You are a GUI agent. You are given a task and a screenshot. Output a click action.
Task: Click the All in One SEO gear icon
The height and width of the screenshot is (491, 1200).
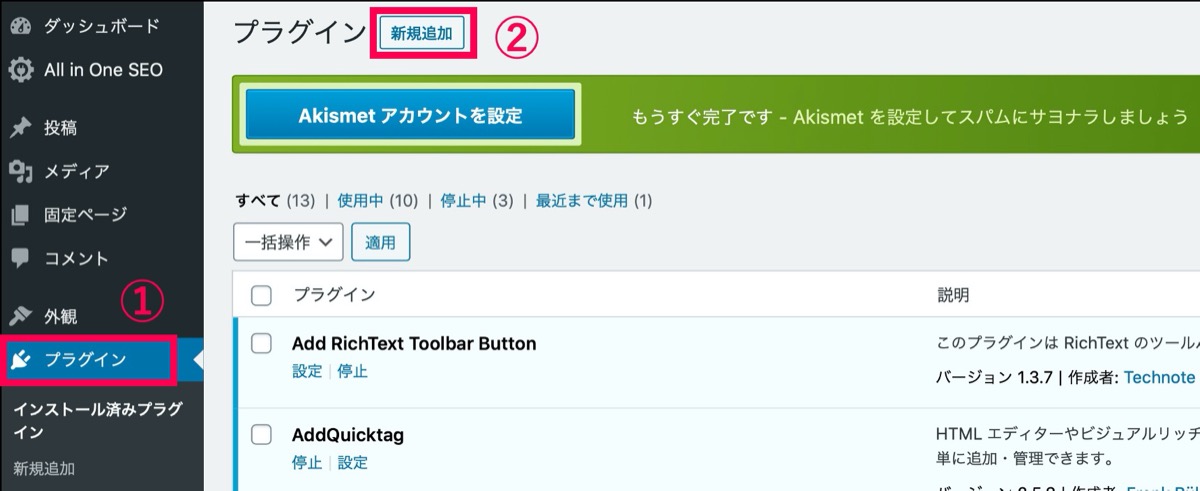pyautogui.click(x=20, y=70)
